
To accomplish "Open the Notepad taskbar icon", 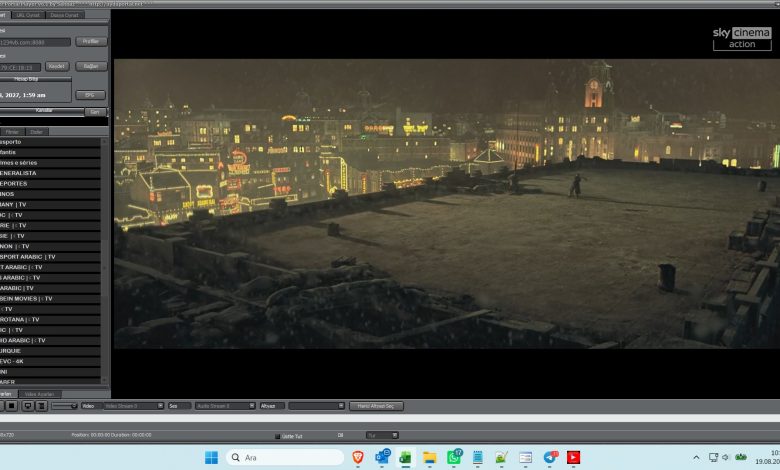I will click(478, 458).
